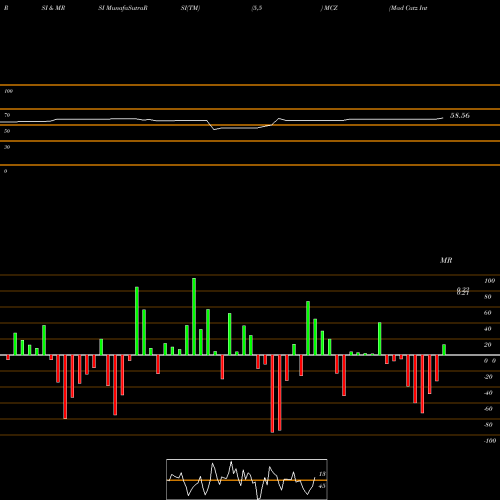Click the MR axis label -20
This screenshot has height=500, width=500.
pos(488,377)
